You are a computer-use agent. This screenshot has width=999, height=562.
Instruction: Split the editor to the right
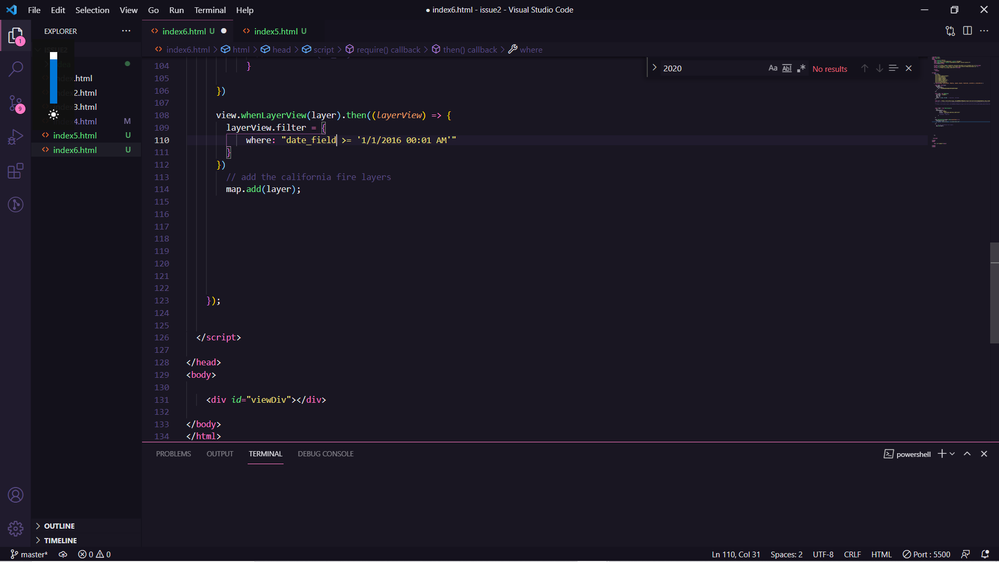click(967, 31)
